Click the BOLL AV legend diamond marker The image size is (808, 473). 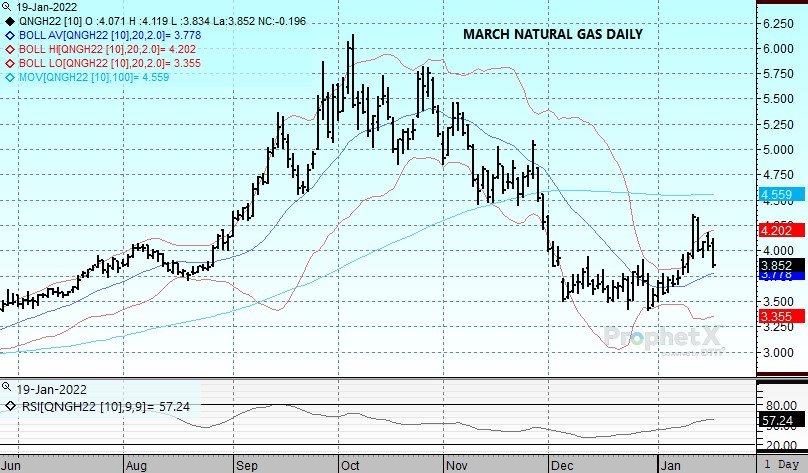point(10,34)
